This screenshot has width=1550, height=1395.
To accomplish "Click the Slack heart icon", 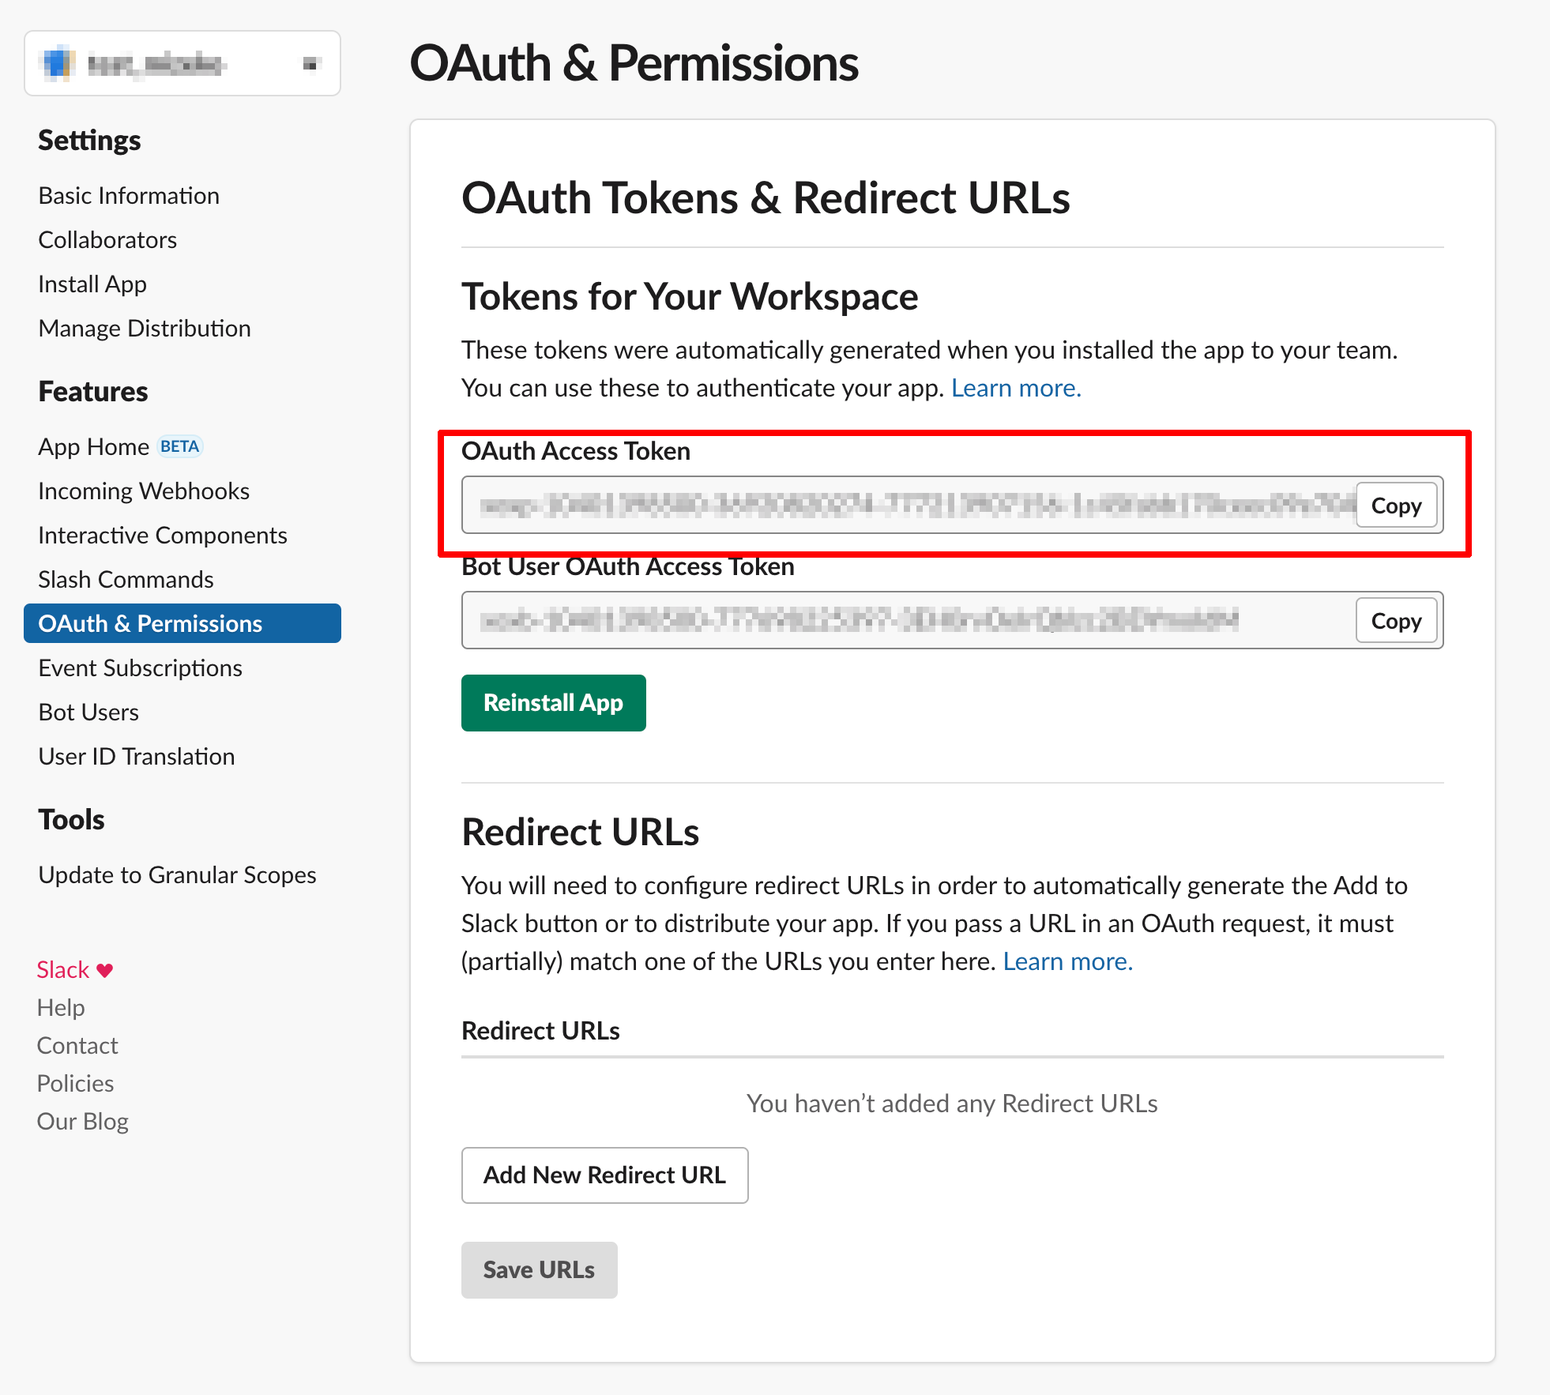I will point(105,970).
